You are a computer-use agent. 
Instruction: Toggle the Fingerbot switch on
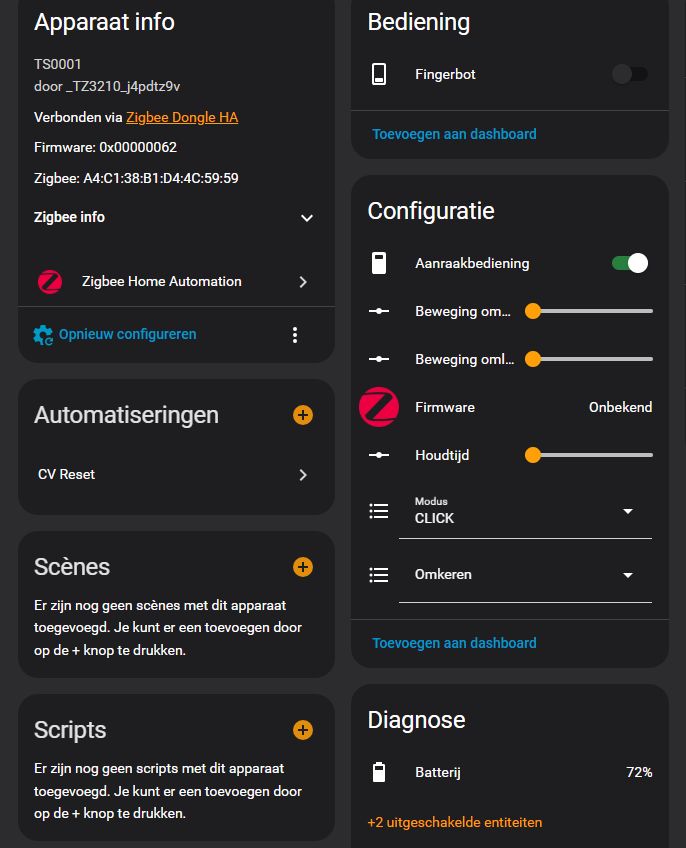[x=629, y=74]
